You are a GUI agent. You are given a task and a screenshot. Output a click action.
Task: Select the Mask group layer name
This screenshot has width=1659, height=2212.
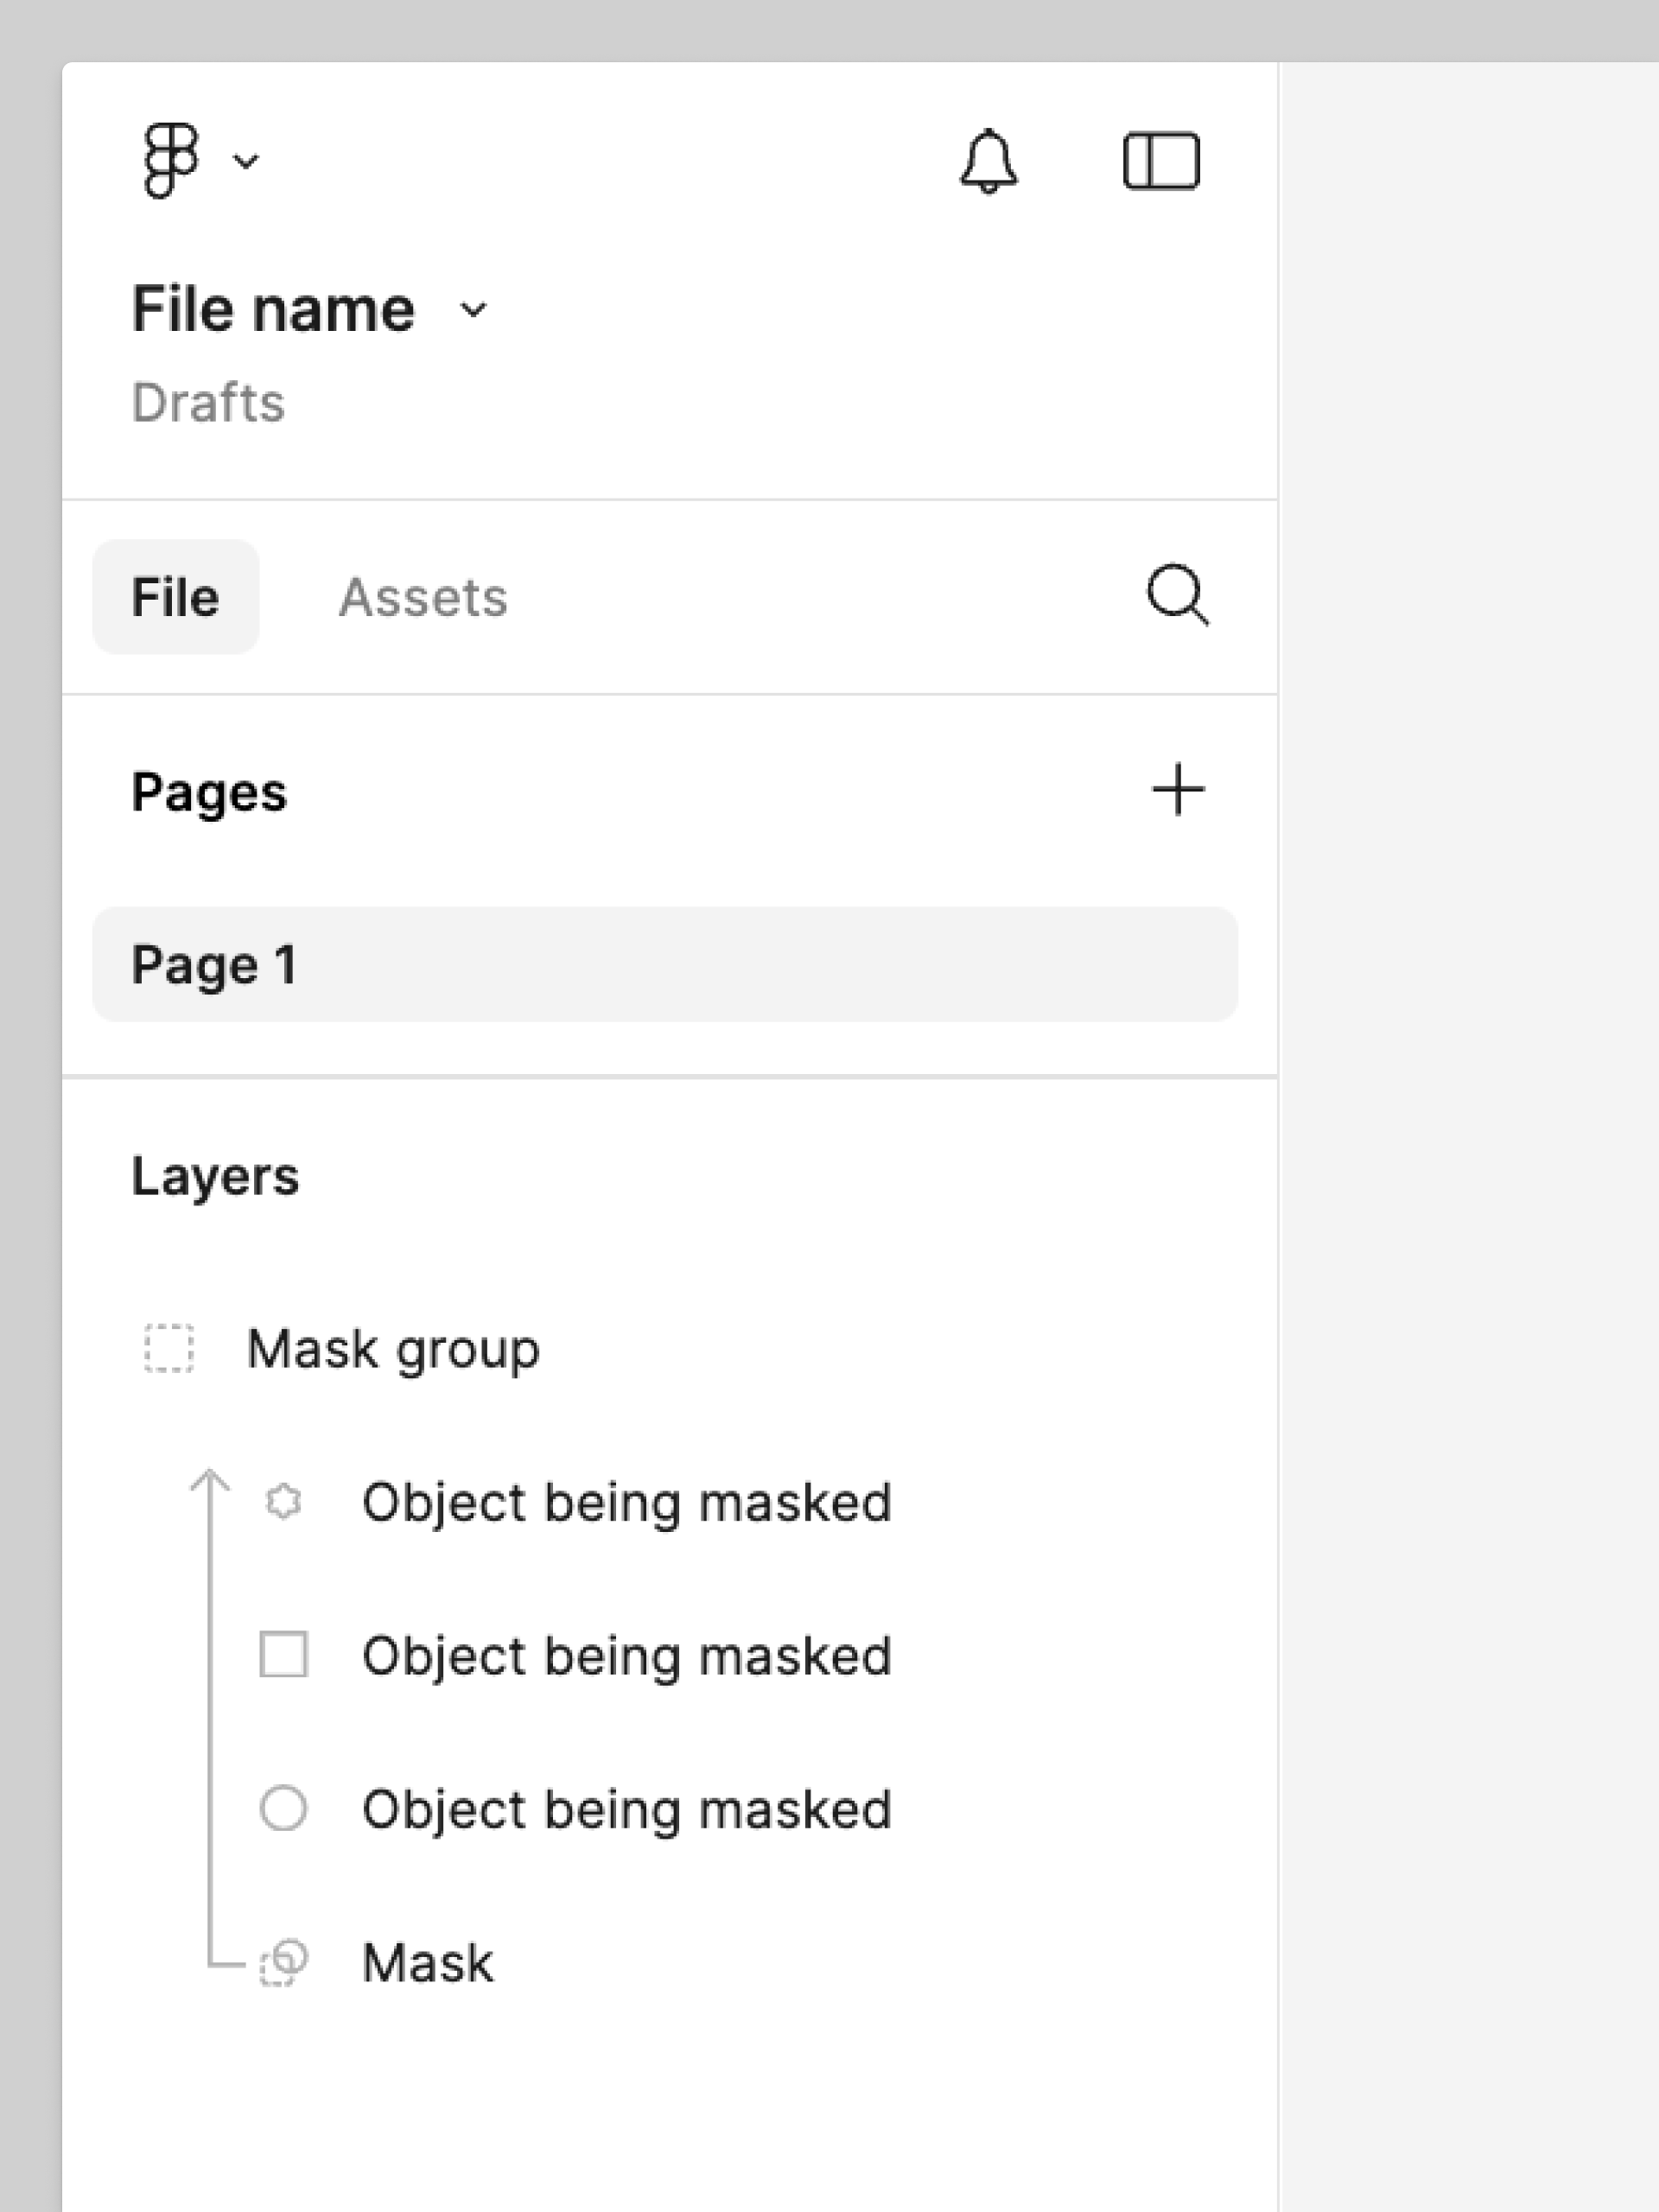pyautogui.click(x=393, y=1348)
